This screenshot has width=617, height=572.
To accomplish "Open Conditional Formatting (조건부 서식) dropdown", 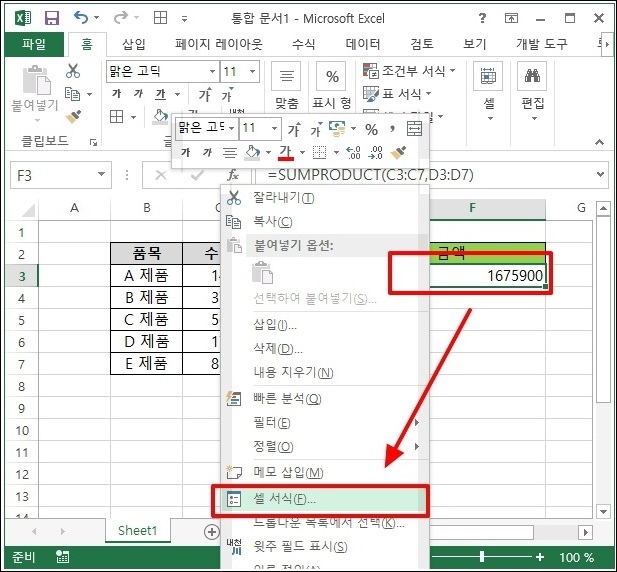I will point(409,71).
